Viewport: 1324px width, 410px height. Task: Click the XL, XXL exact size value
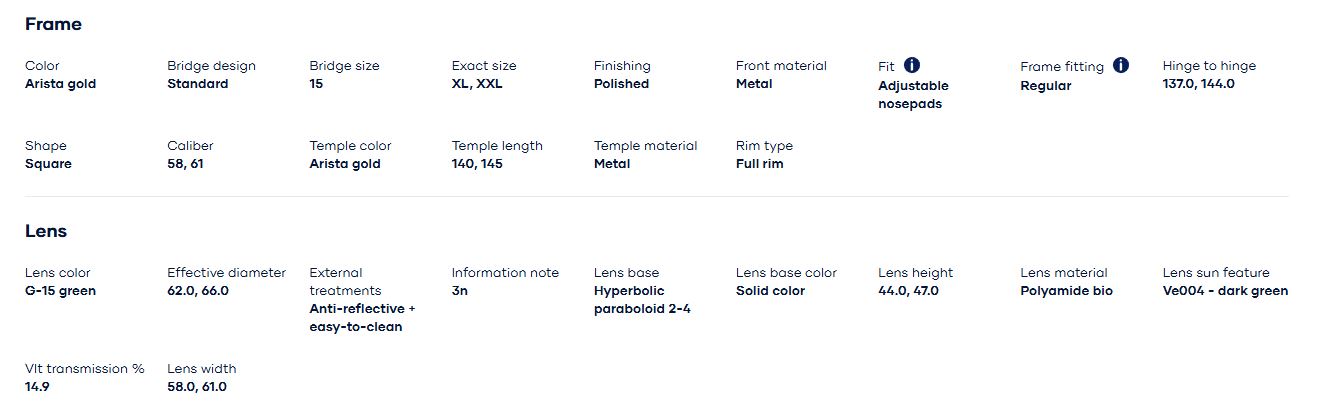pos(477,84)
